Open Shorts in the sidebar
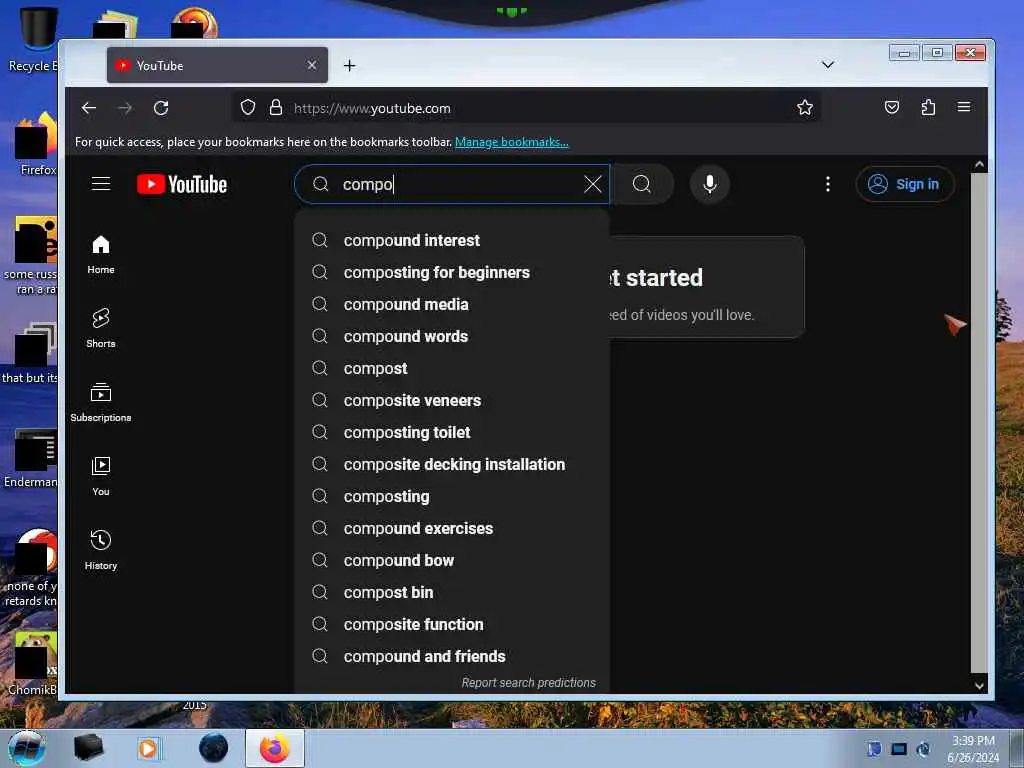1024x768 pixels. click(101, 328)
